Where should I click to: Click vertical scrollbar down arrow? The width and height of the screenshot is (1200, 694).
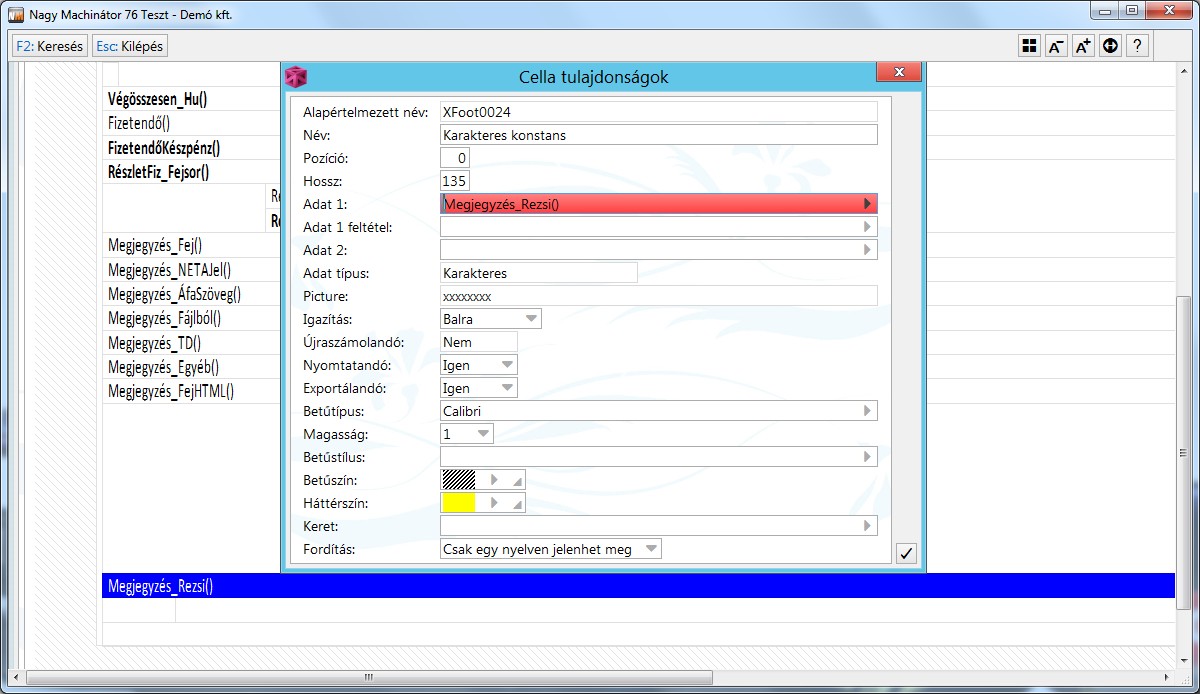pos(1185,661)
